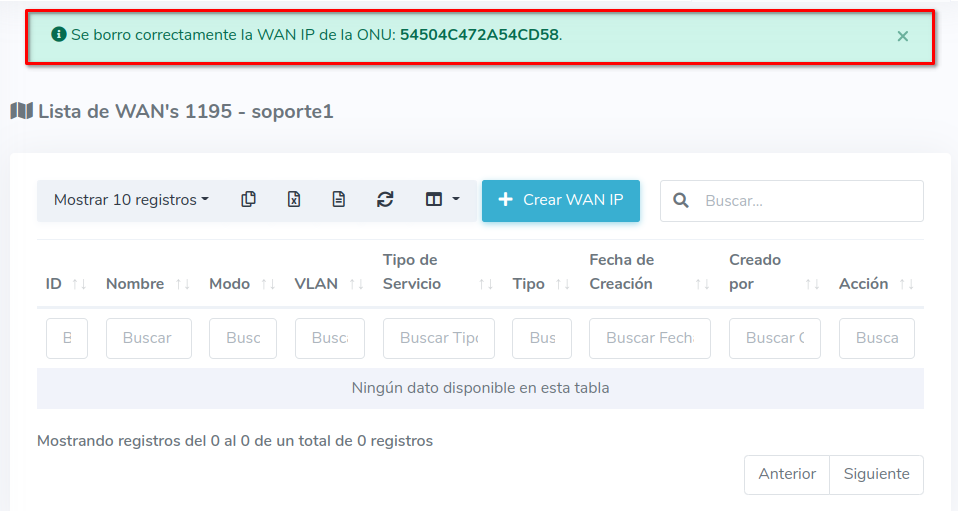Click the CSV file export icon

click(x=339, y=200)
